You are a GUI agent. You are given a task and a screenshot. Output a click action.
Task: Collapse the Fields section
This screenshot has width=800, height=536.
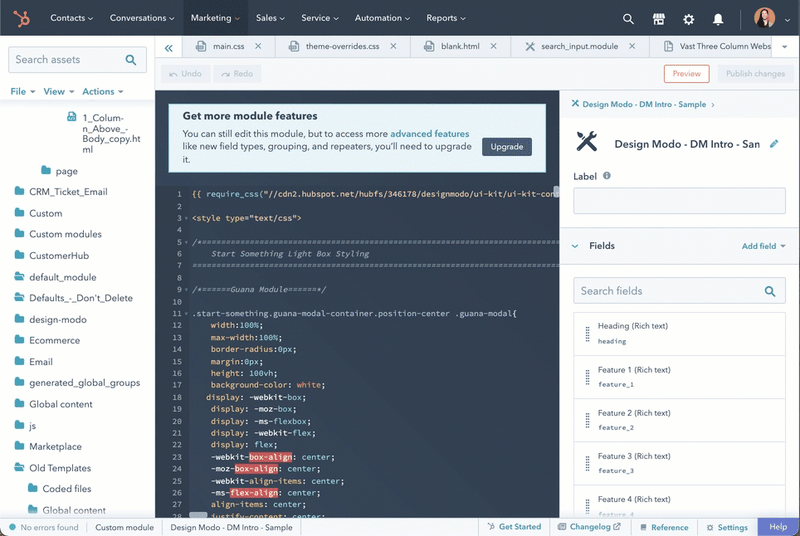pos(576,246)
